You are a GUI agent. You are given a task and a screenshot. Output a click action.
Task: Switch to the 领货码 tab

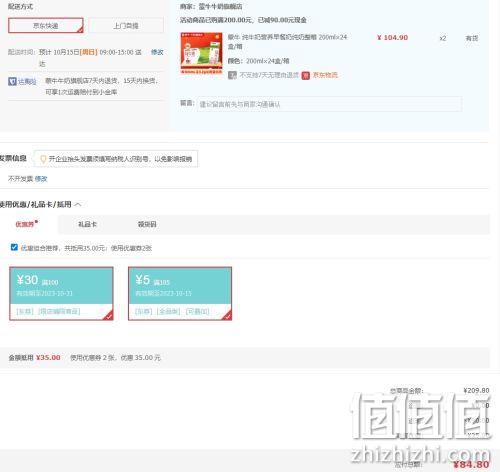tap(147, 224)
